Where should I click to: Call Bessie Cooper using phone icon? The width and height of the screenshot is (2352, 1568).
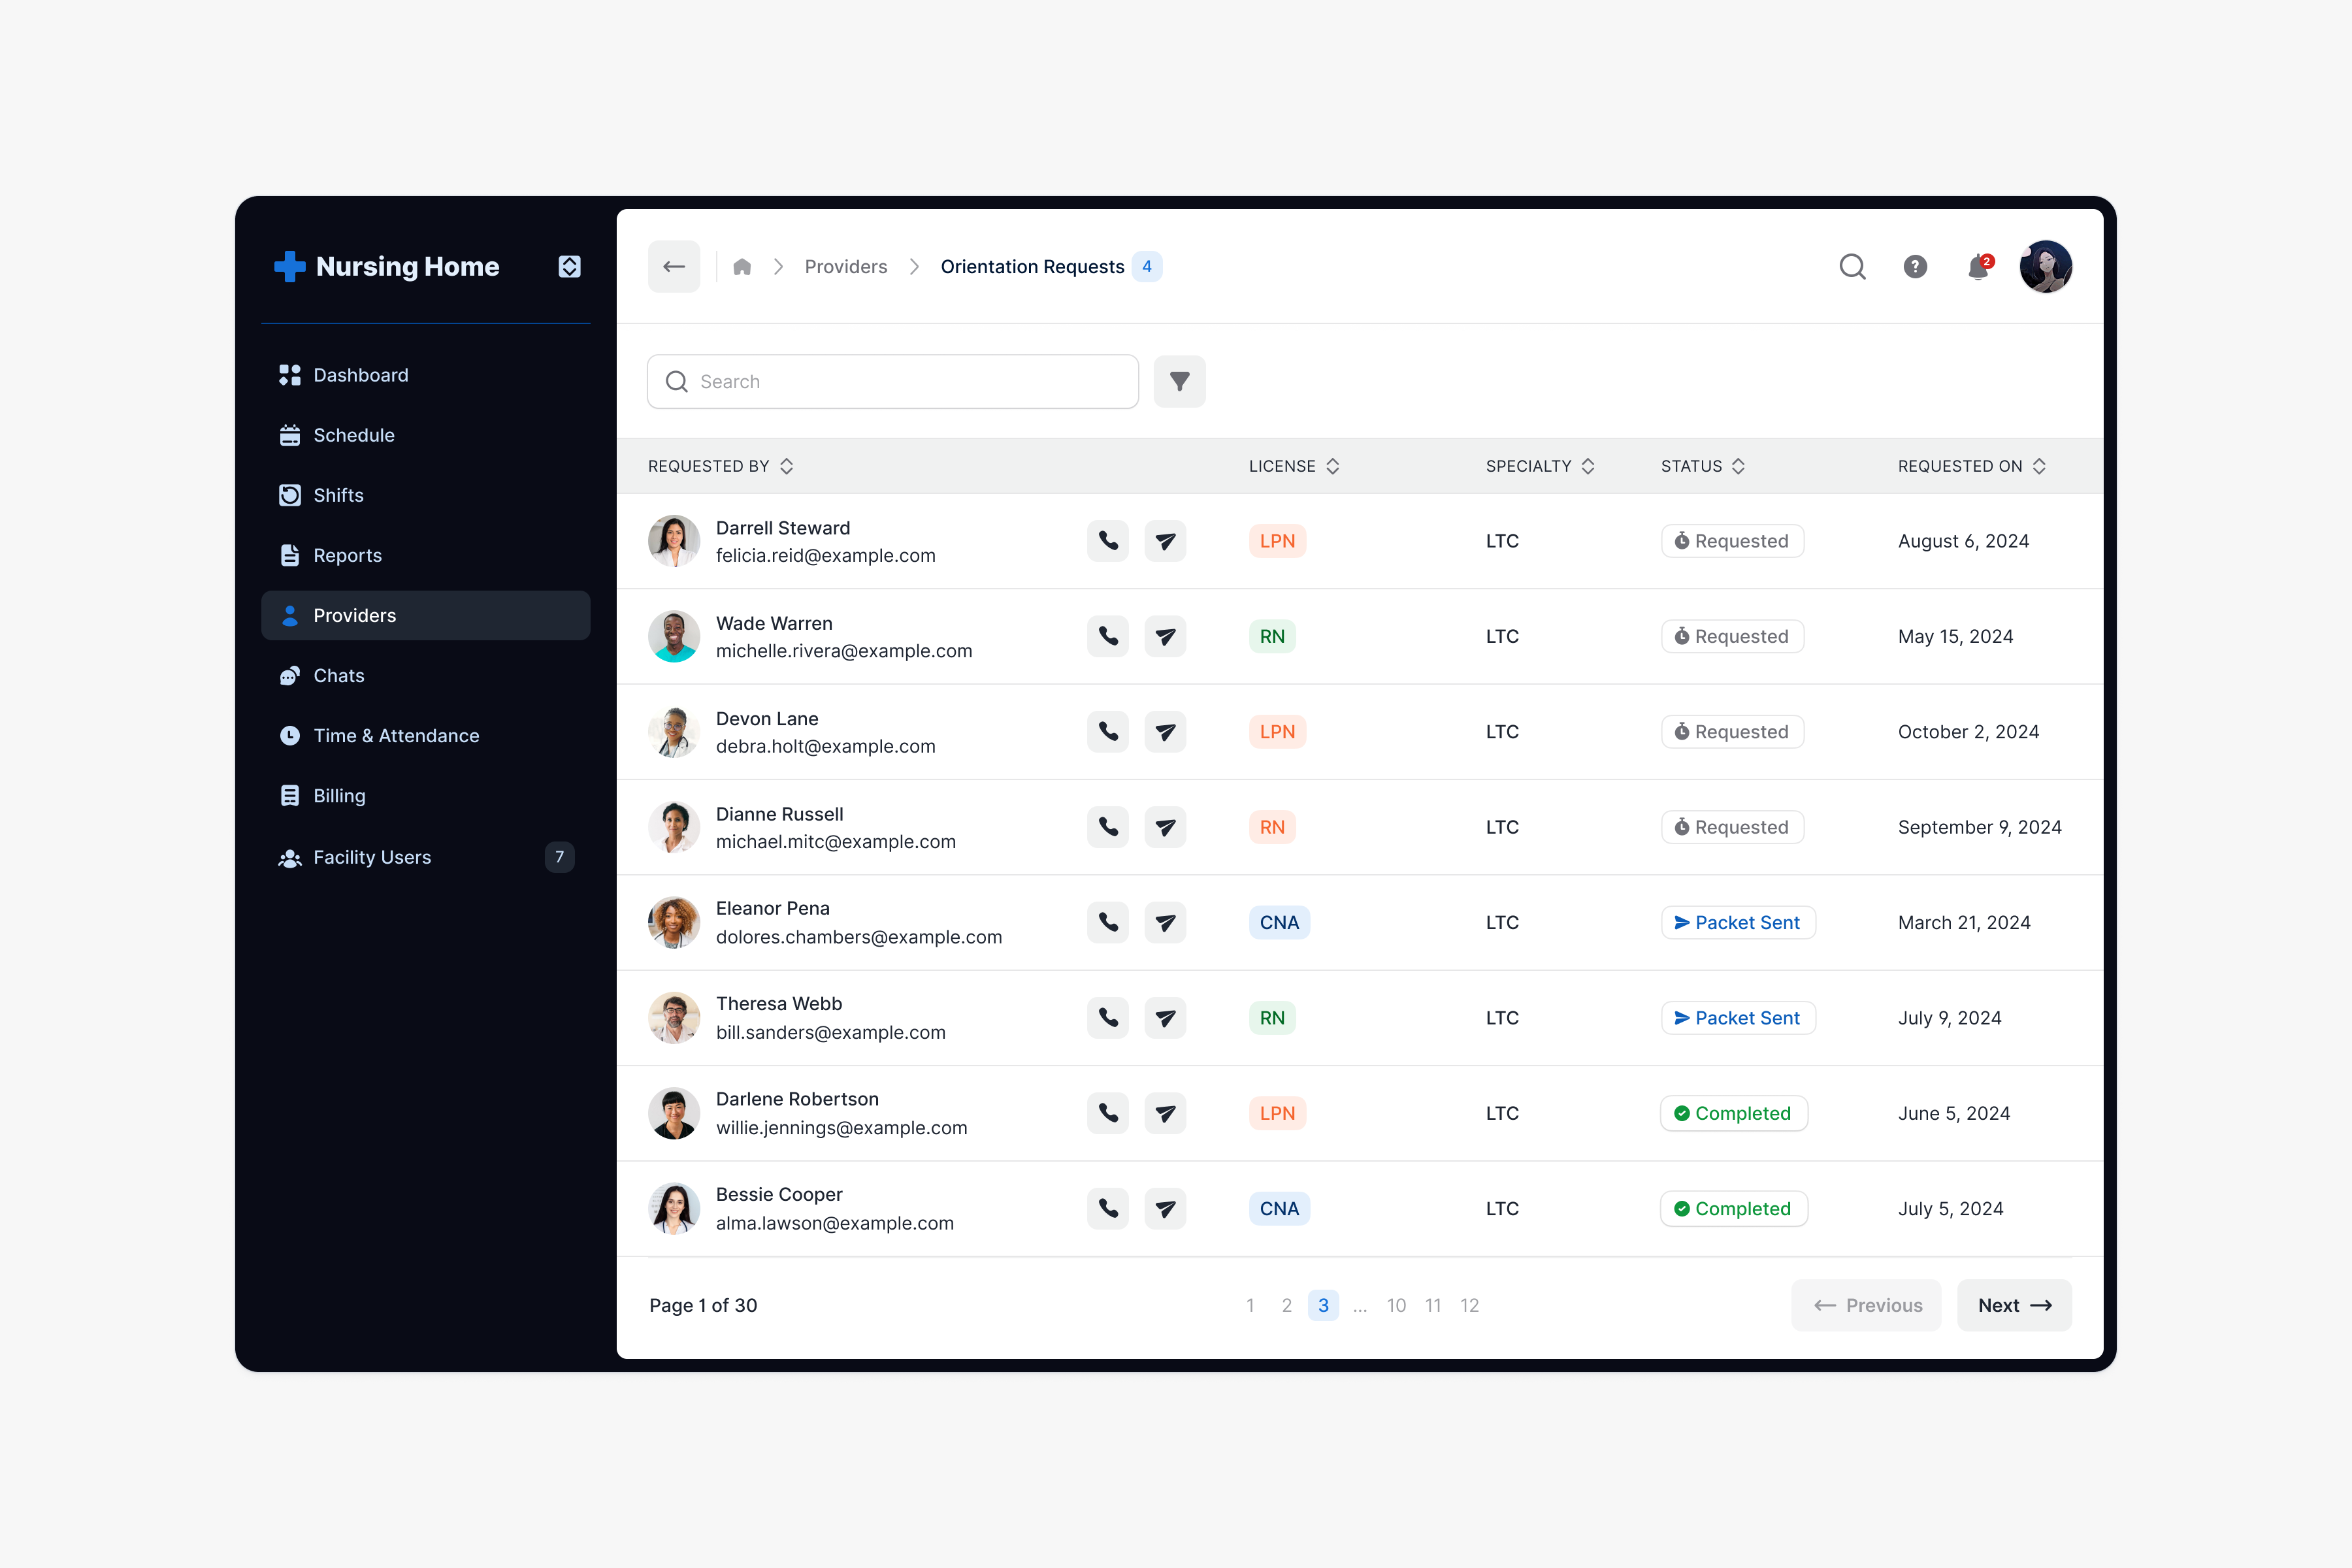click(1108, 1208)
